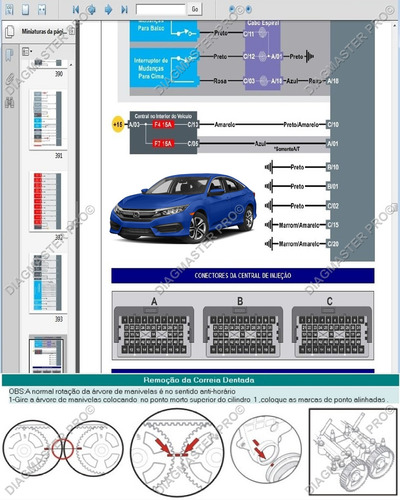Jump to the last page
The width and height of the screenshot is (400, 500).
[124, 10]
